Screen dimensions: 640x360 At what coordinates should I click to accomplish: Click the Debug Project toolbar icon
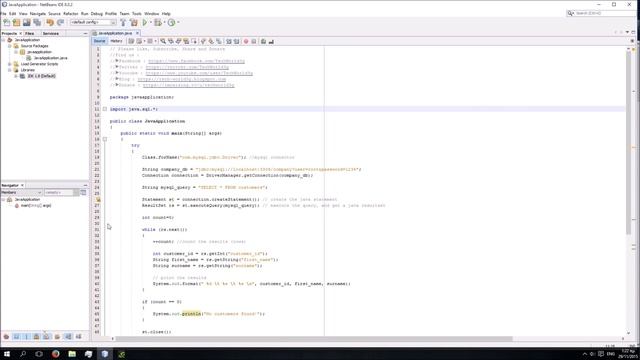coord(158,22)
